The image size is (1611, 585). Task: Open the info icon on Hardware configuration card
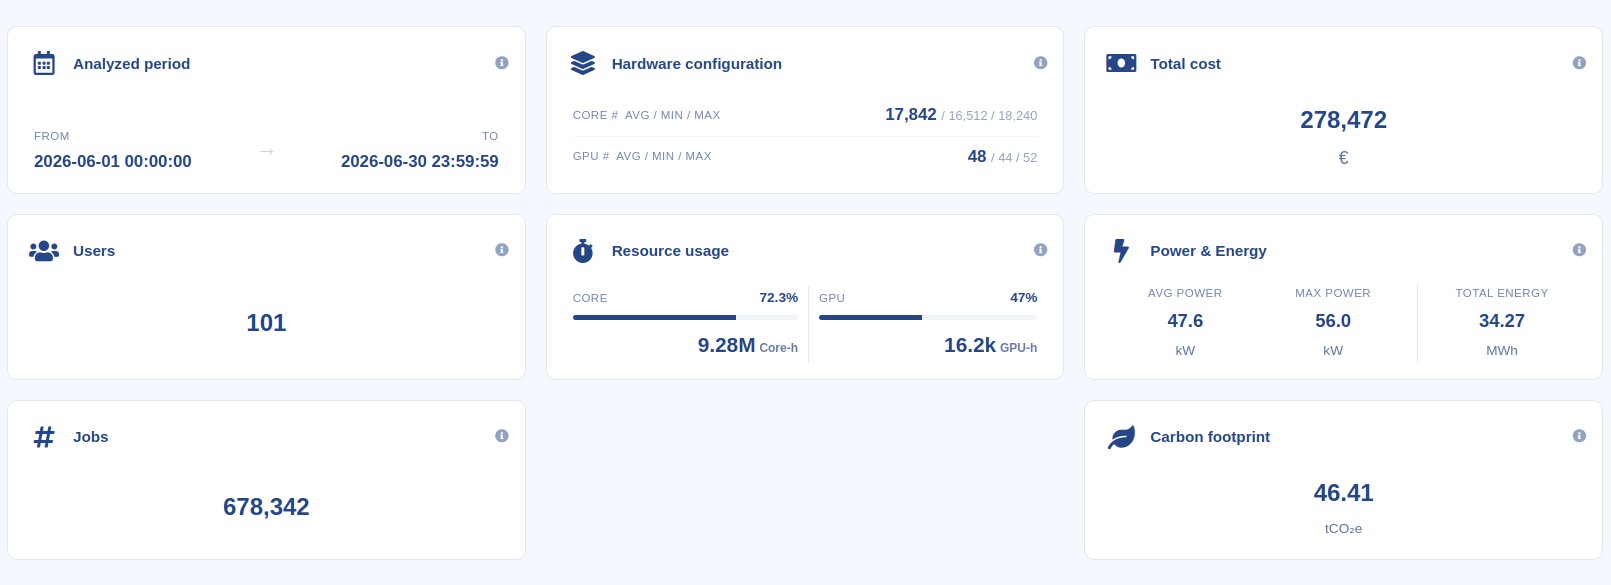pos(1040,63)
